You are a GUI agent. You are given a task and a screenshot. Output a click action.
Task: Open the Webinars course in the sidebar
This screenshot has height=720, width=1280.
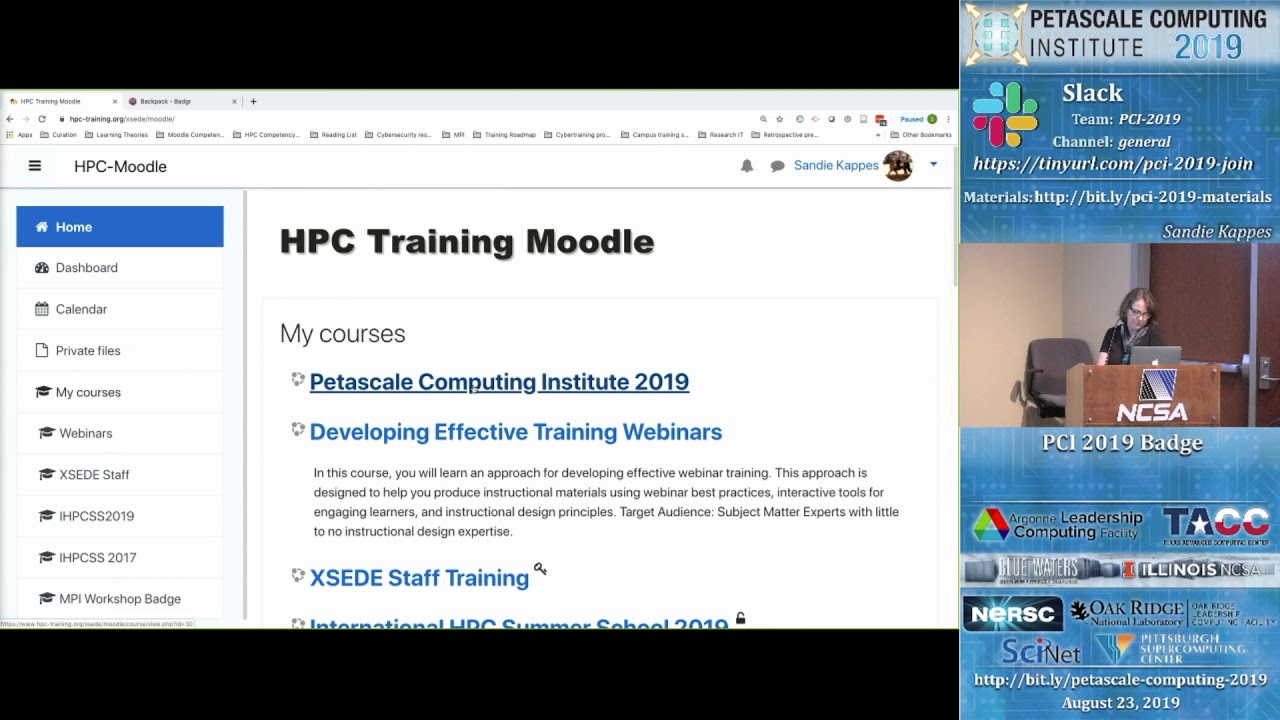[x=120, y=433]
